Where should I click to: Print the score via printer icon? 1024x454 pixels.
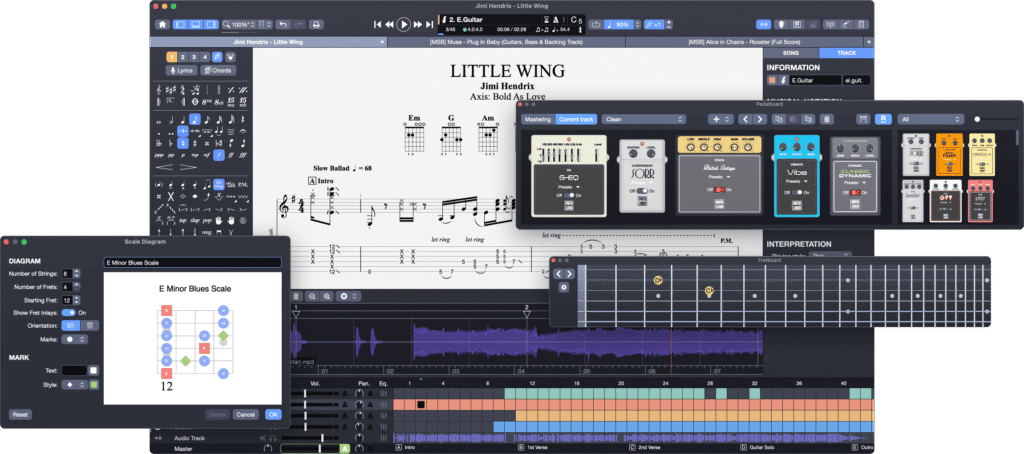point(315,24)
